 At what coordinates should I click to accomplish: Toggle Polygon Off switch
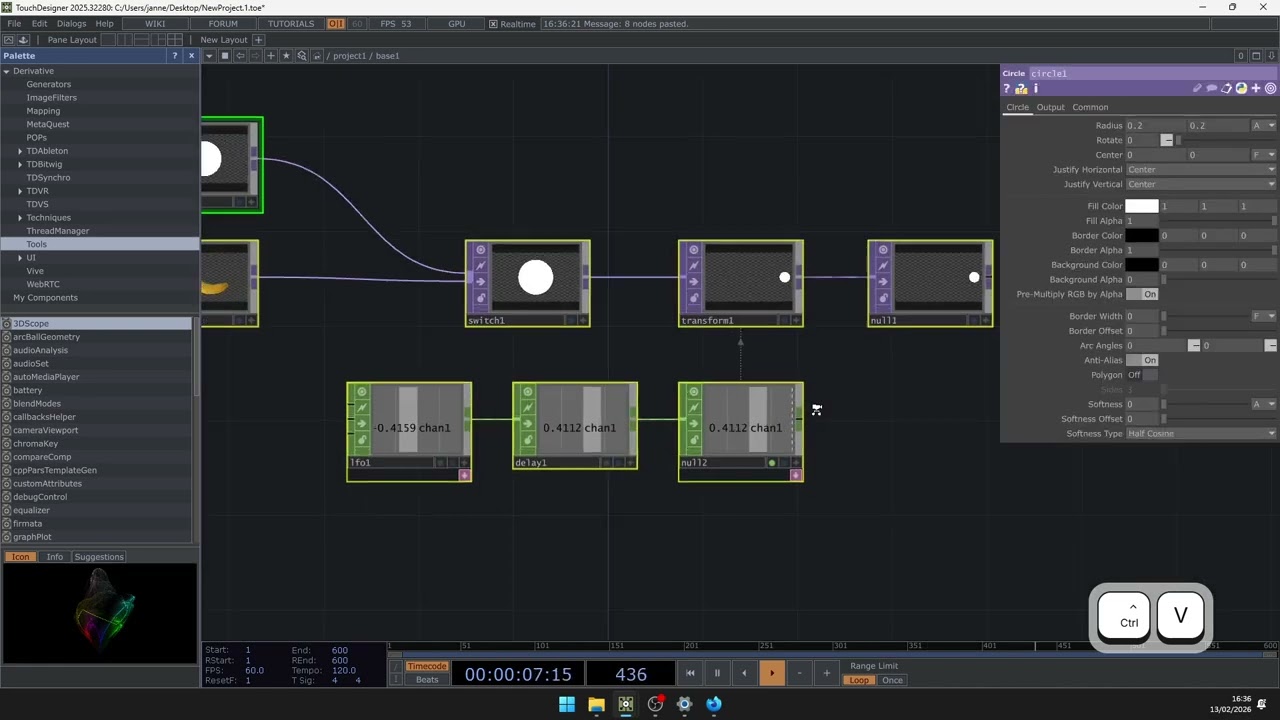click(1142, 375)
